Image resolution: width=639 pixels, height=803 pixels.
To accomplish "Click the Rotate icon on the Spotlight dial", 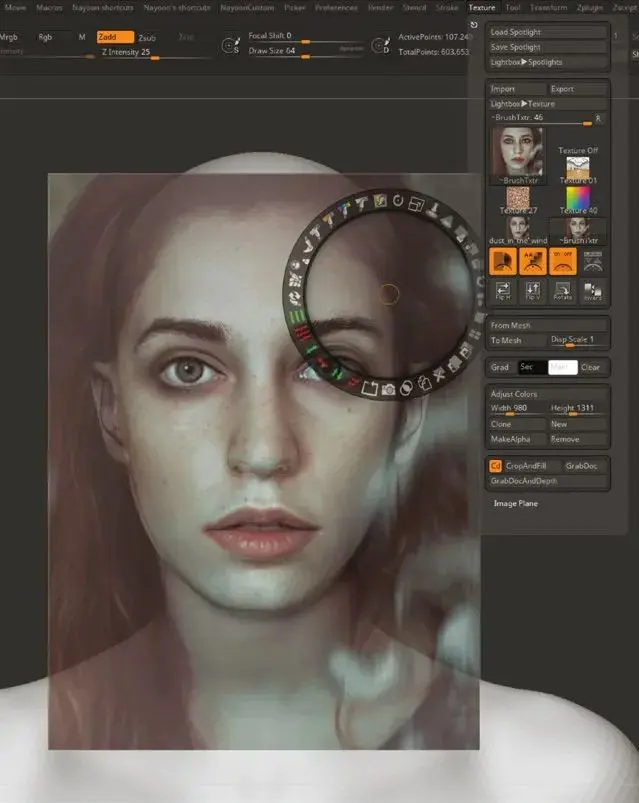I will [x=398, y=201].
